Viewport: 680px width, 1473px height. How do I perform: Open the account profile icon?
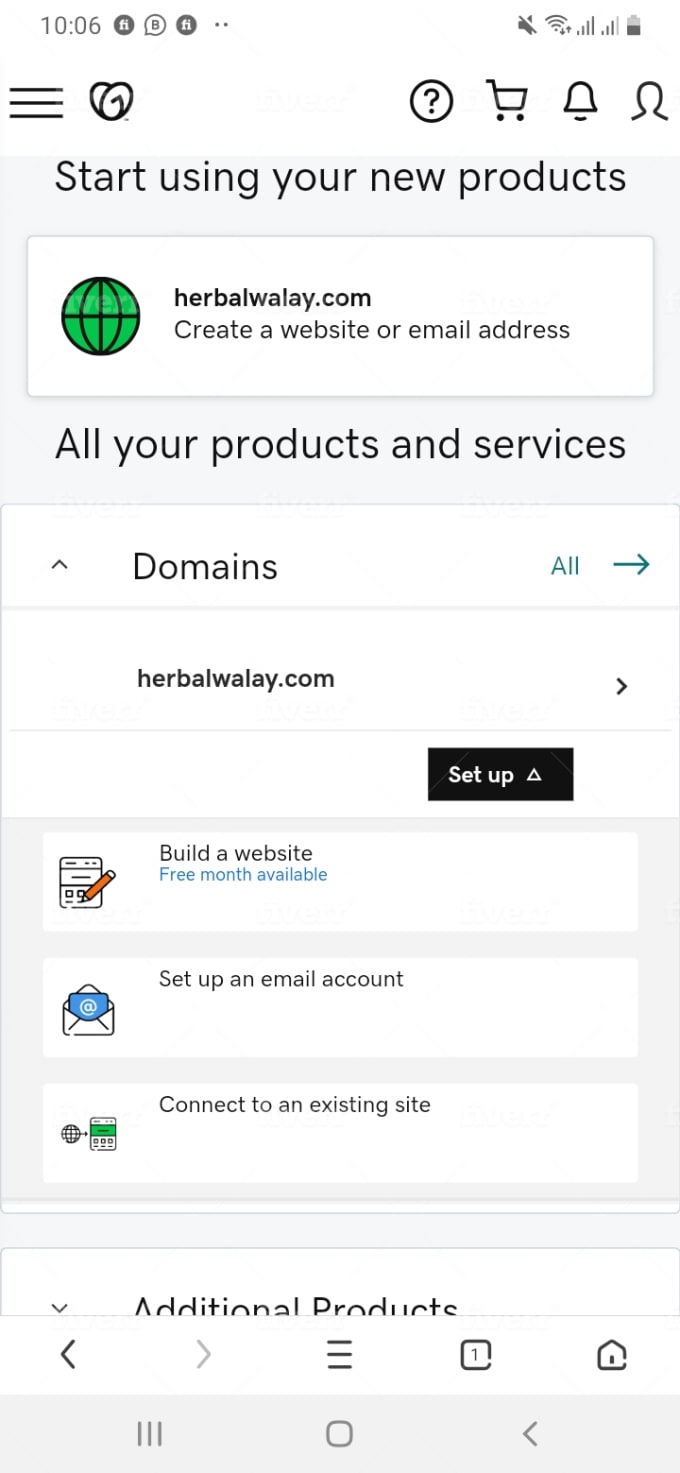[x=649, y=102]
